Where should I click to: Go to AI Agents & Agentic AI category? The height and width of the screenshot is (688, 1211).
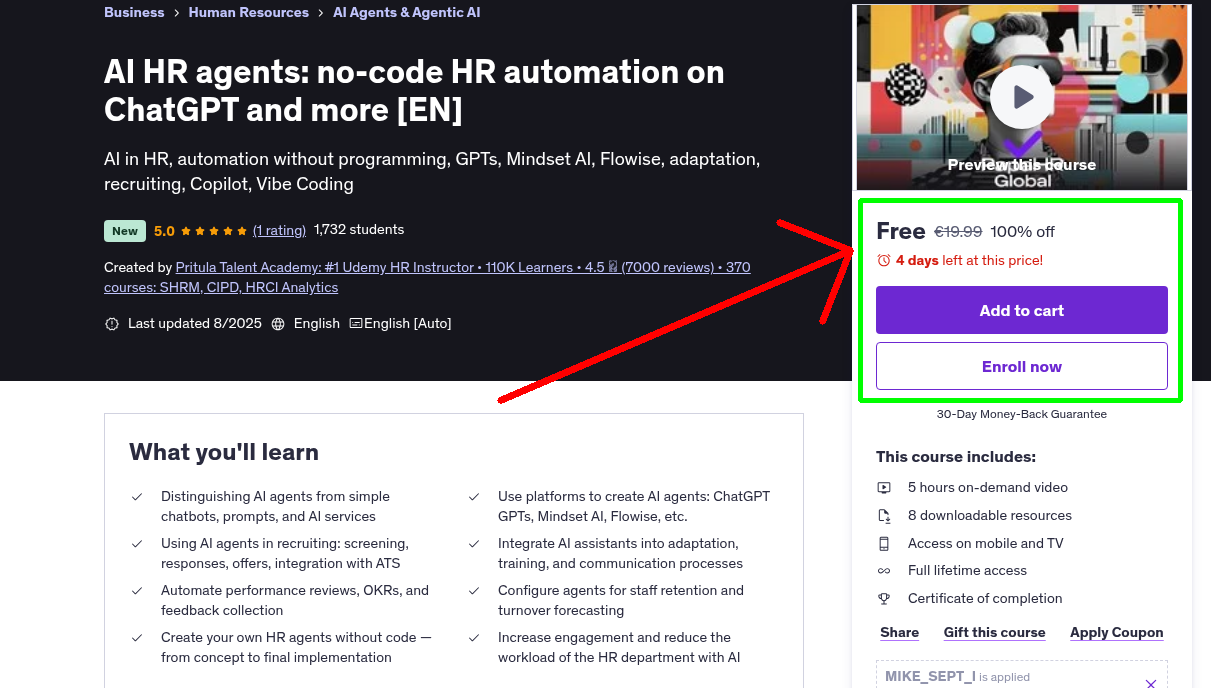(x=407, y=12)
